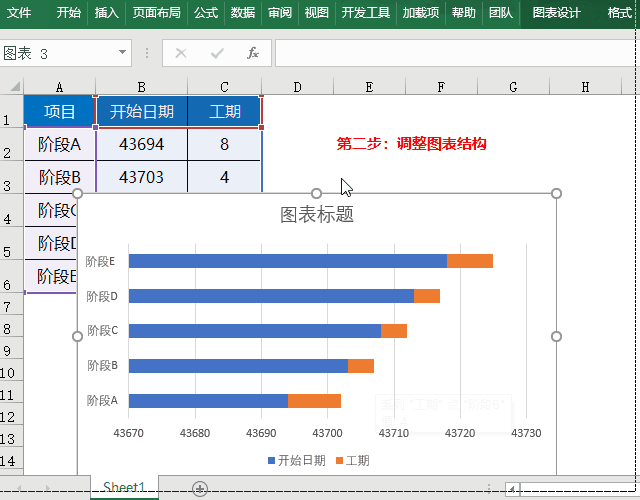Select column G header

pyautogui.click(x=513, y=87)
